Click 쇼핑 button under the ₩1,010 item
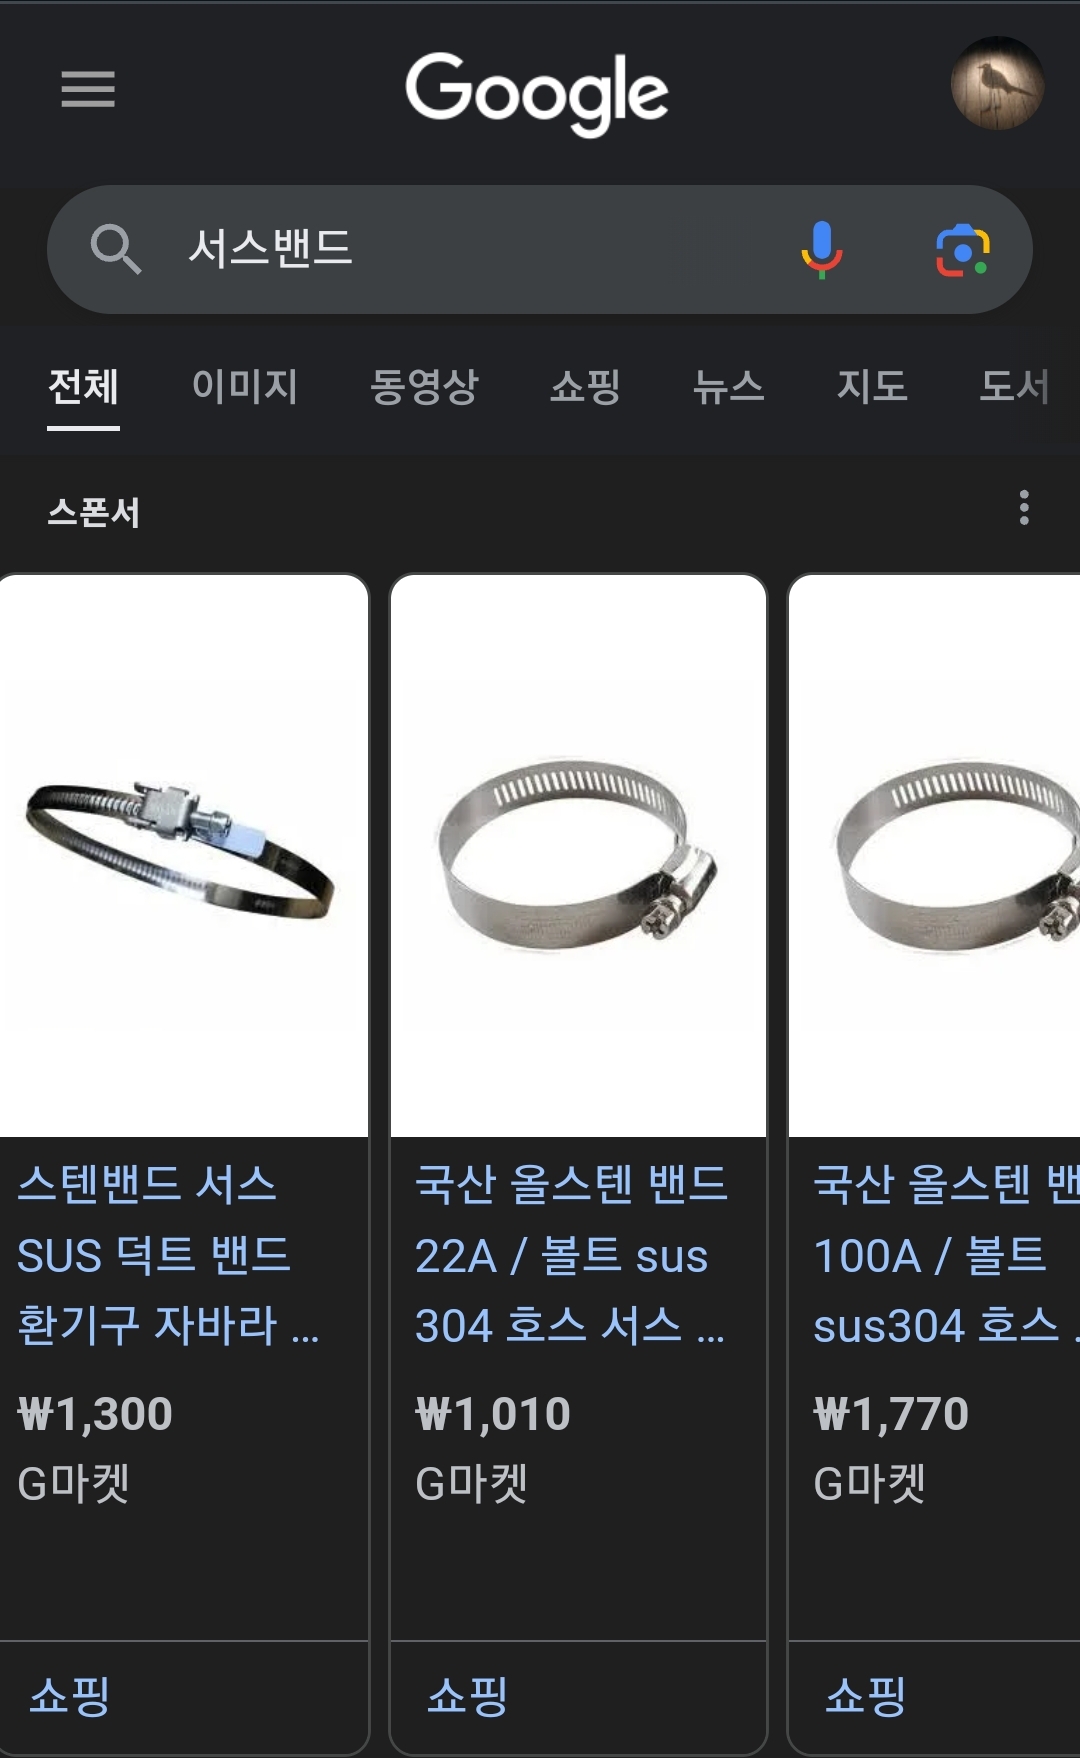Image resolution: width=1080 pixels, height=1758 pixels. click(x=467, y=1697)
